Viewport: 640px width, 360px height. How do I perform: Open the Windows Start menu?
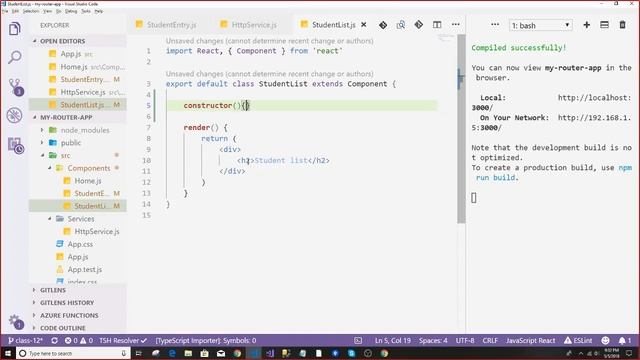(x=8, y=353)
